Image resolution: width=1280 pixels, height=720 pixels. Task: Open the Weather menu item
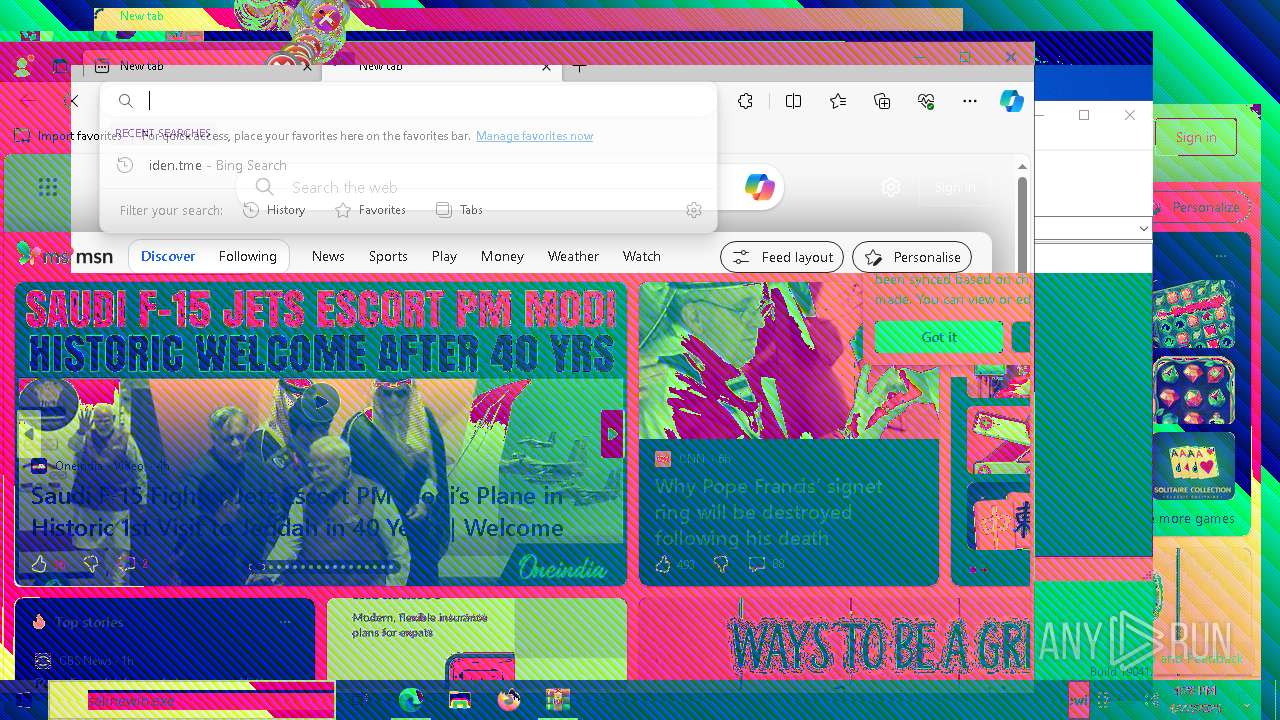click(x=573, y=257)
